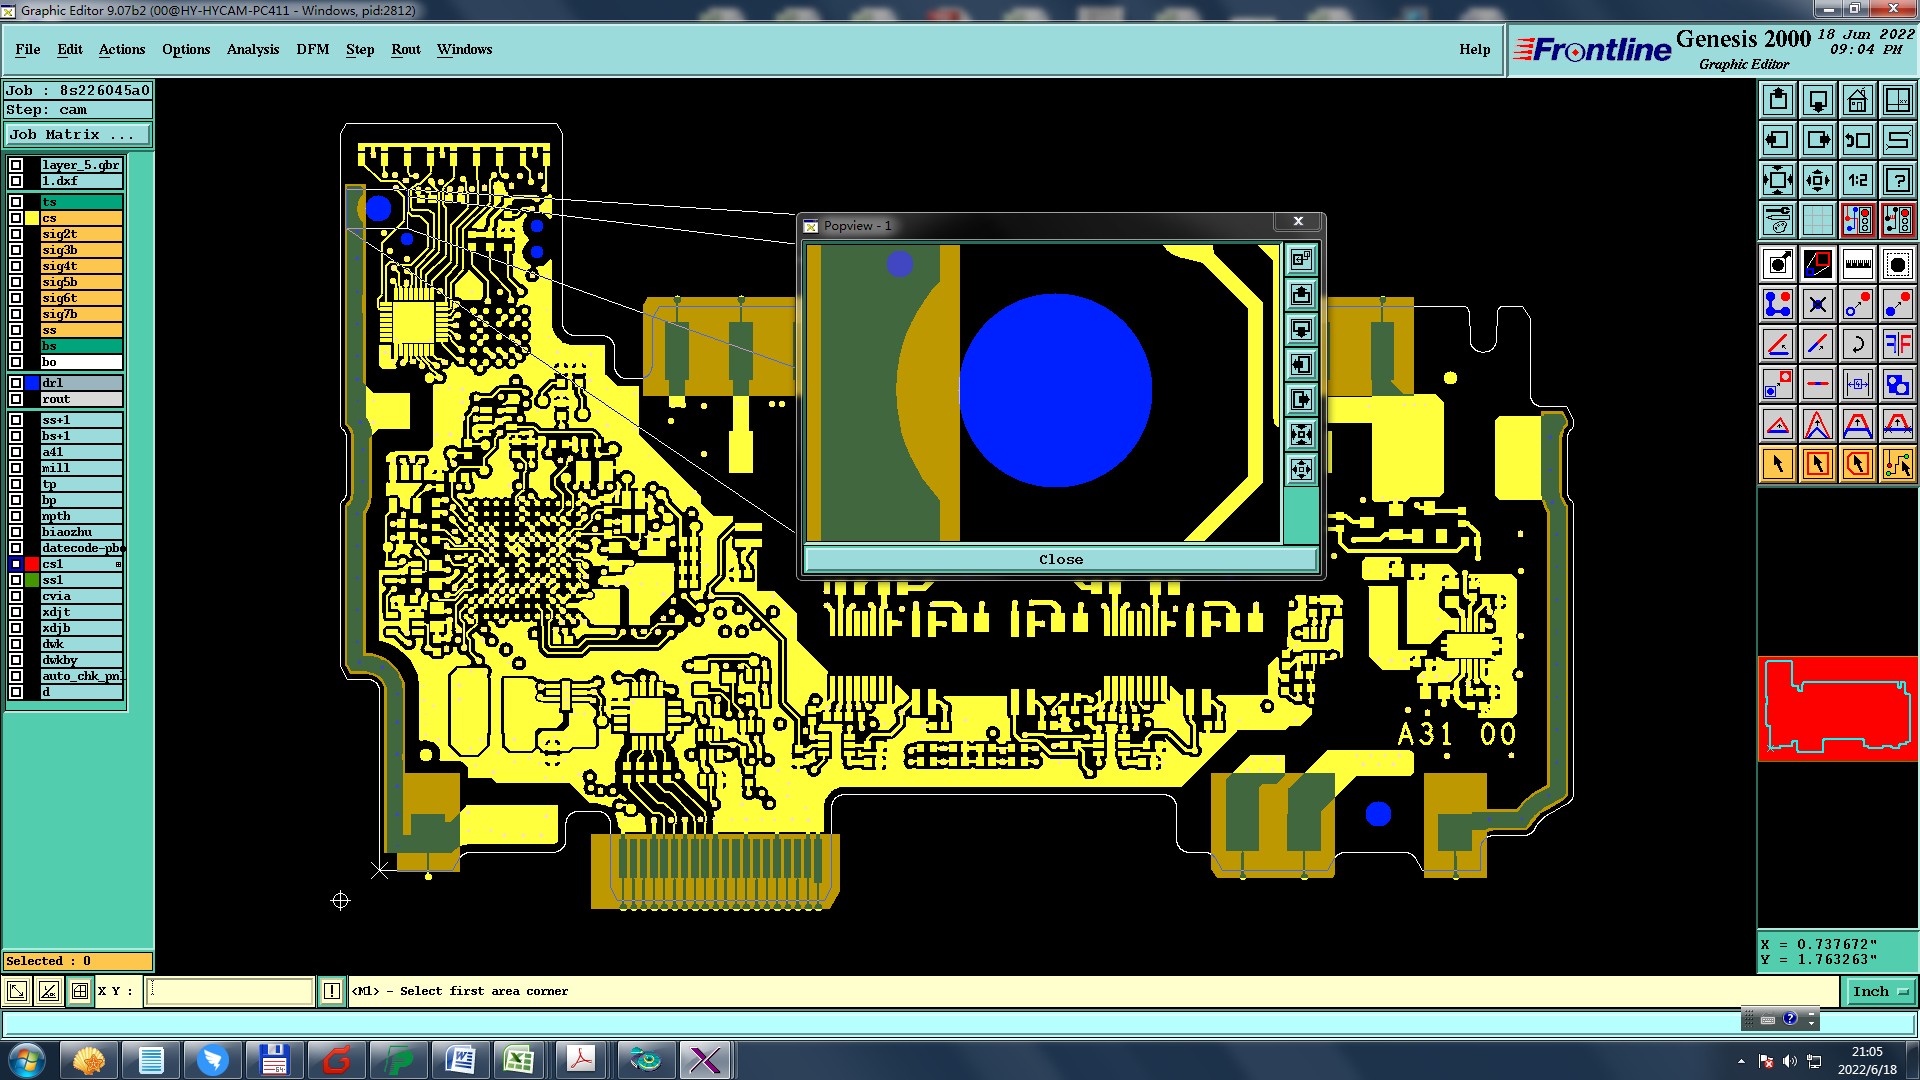Click the pan right icon

(x=1818, y=140)
